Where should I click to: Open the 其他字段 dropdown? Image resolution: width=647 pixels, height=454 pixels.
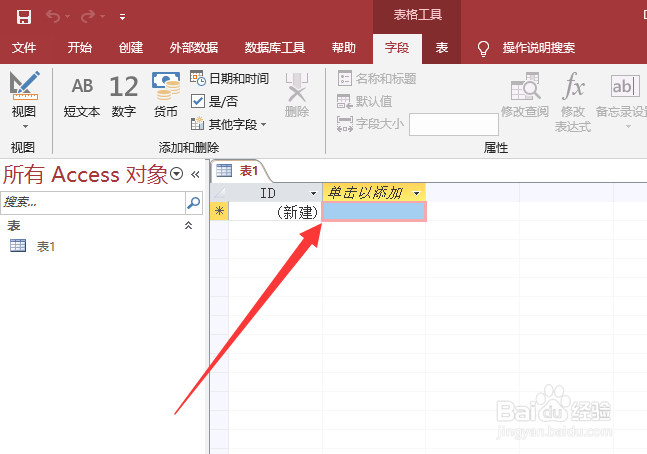[228, 124]
